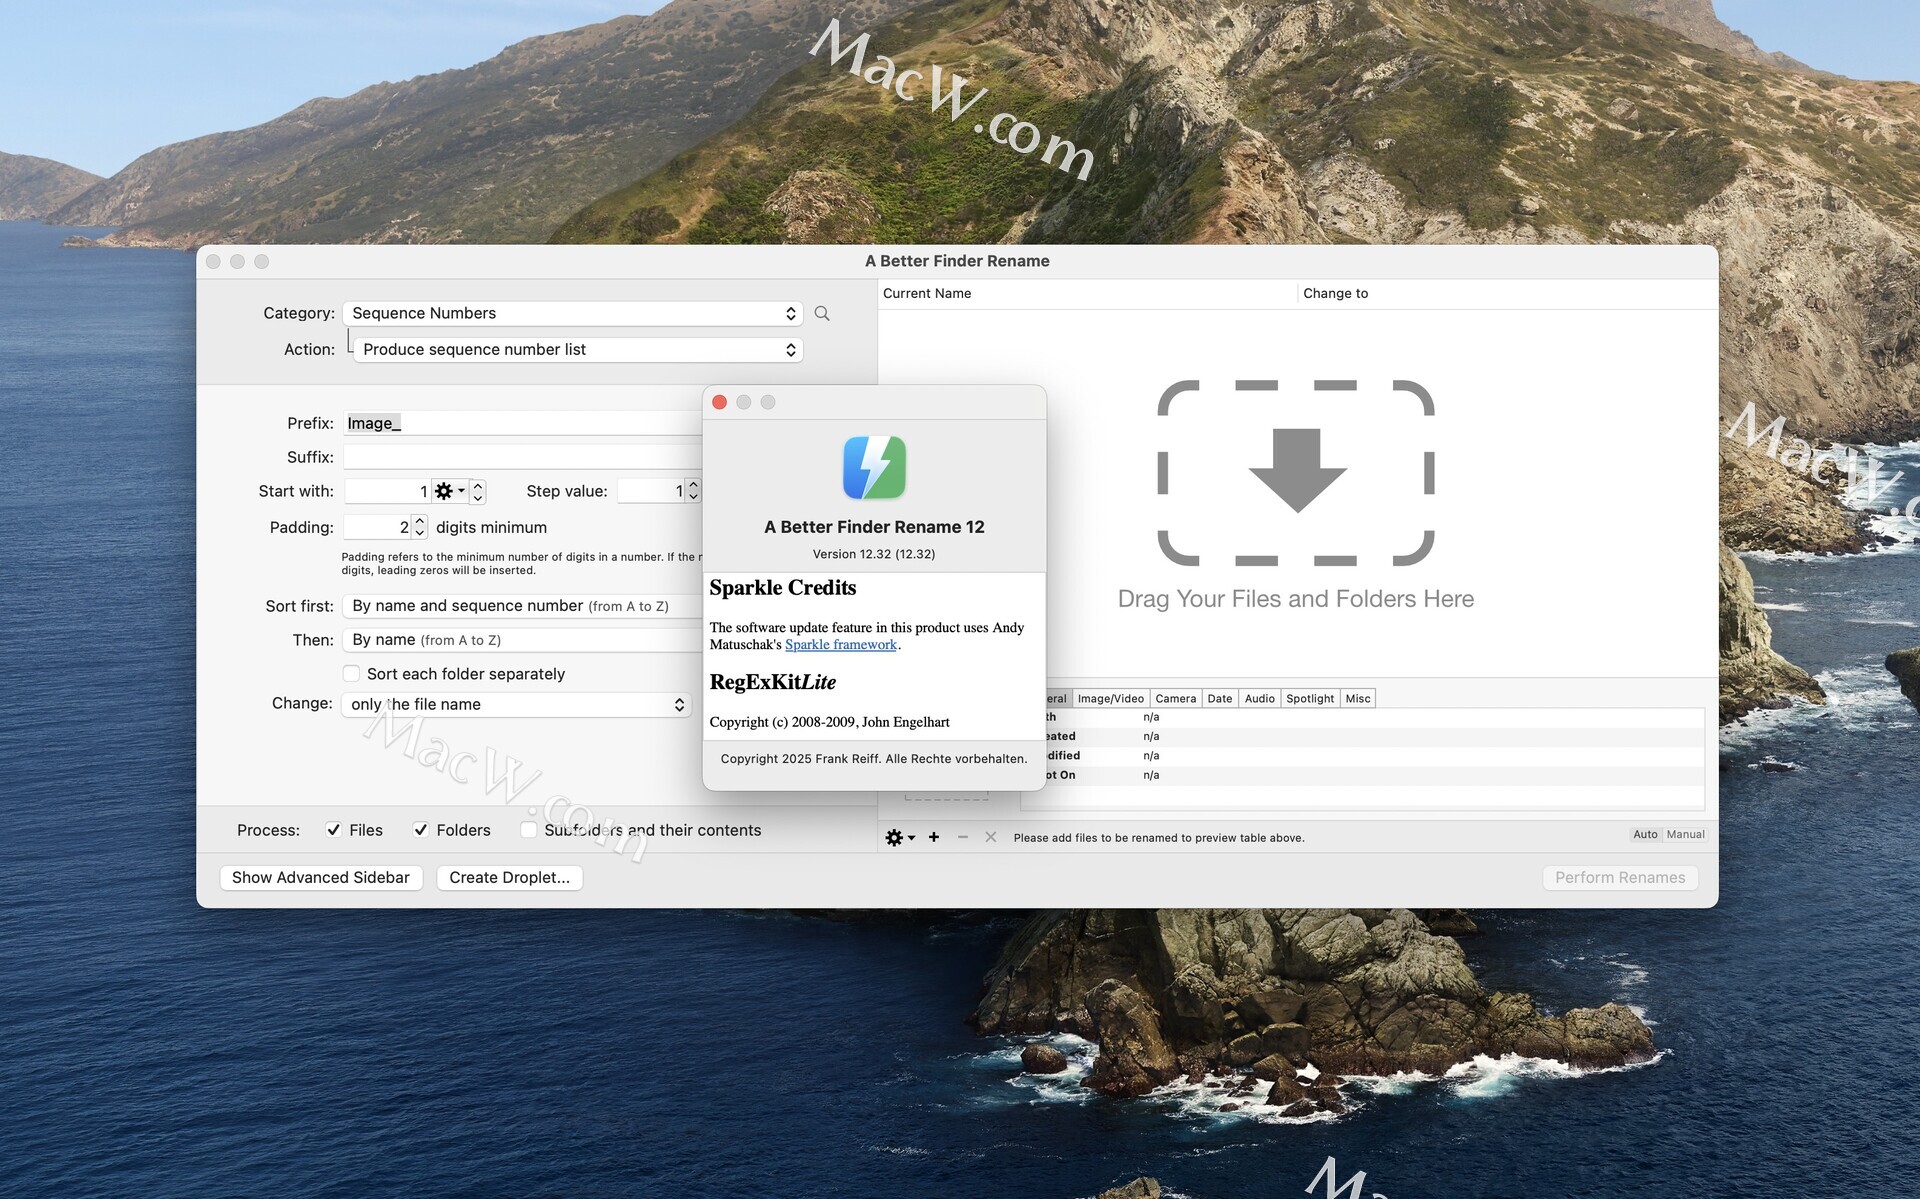Click the RegExKitLite heading
Viewport: 1920px width, 1199px height.
(773, 682)
